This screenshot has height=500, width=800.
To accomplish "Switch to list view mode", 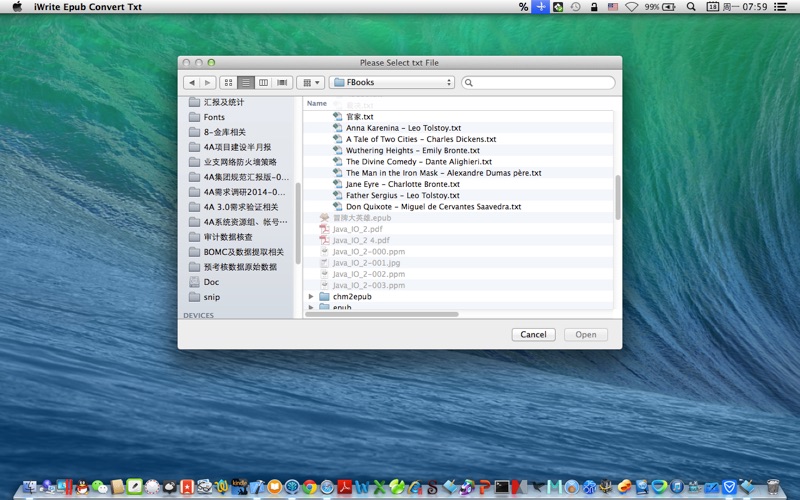I will click(x=246, y=83).
